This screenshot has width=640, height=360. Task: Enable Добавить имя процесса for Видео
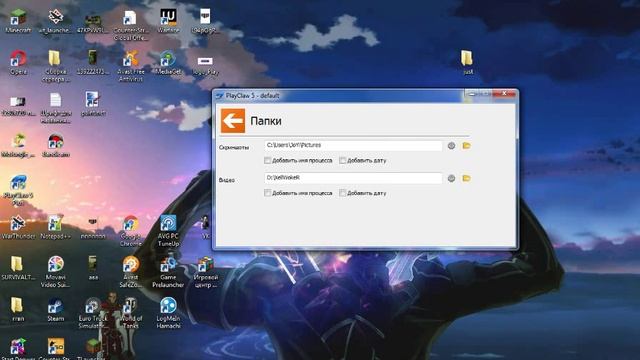(x=267, y=193)
